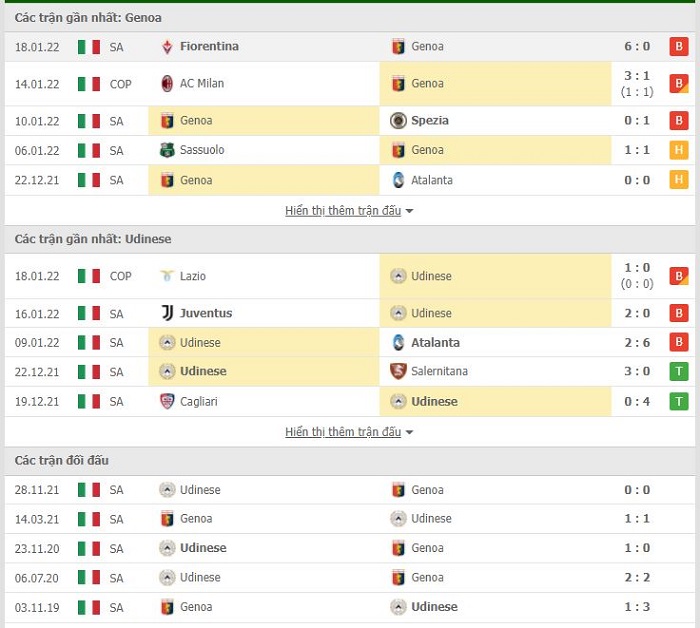Click the Atalanta crest in Genoa's 22.12.21 match
Viewport: 700px width, 628px height.
pos(398,180)
